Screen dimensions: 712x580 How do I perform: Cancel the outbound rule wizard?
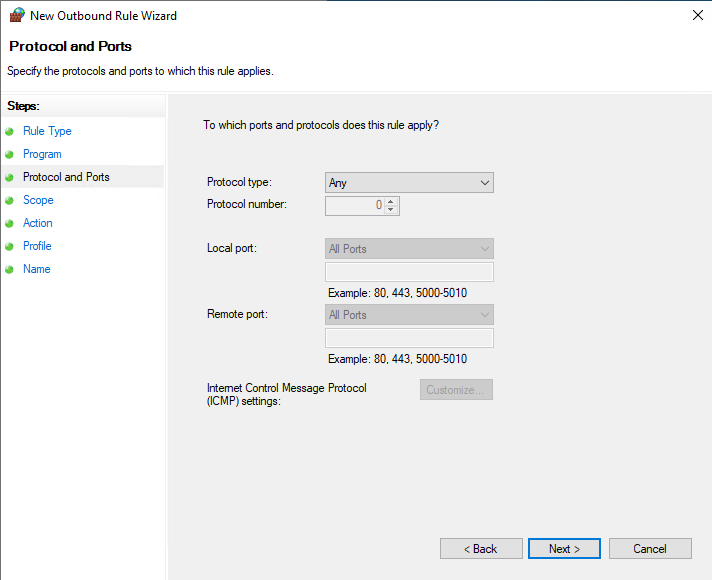tap(650, 549)
